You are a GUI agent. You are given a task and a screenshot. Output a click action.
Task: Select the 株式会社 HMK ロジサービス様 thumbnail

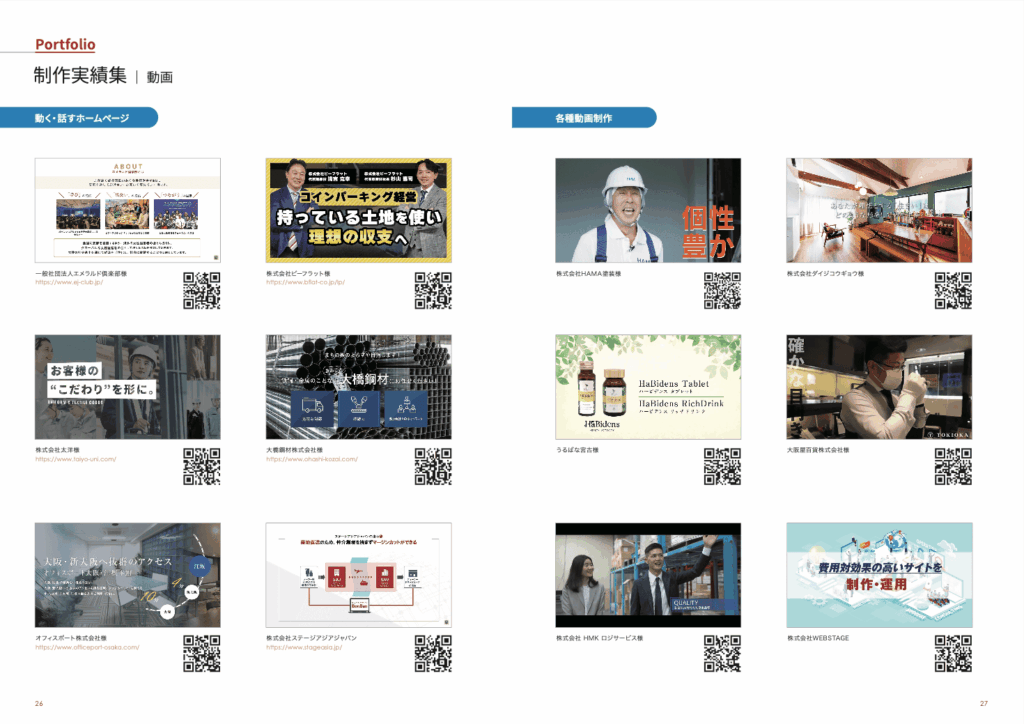[647, 572]
